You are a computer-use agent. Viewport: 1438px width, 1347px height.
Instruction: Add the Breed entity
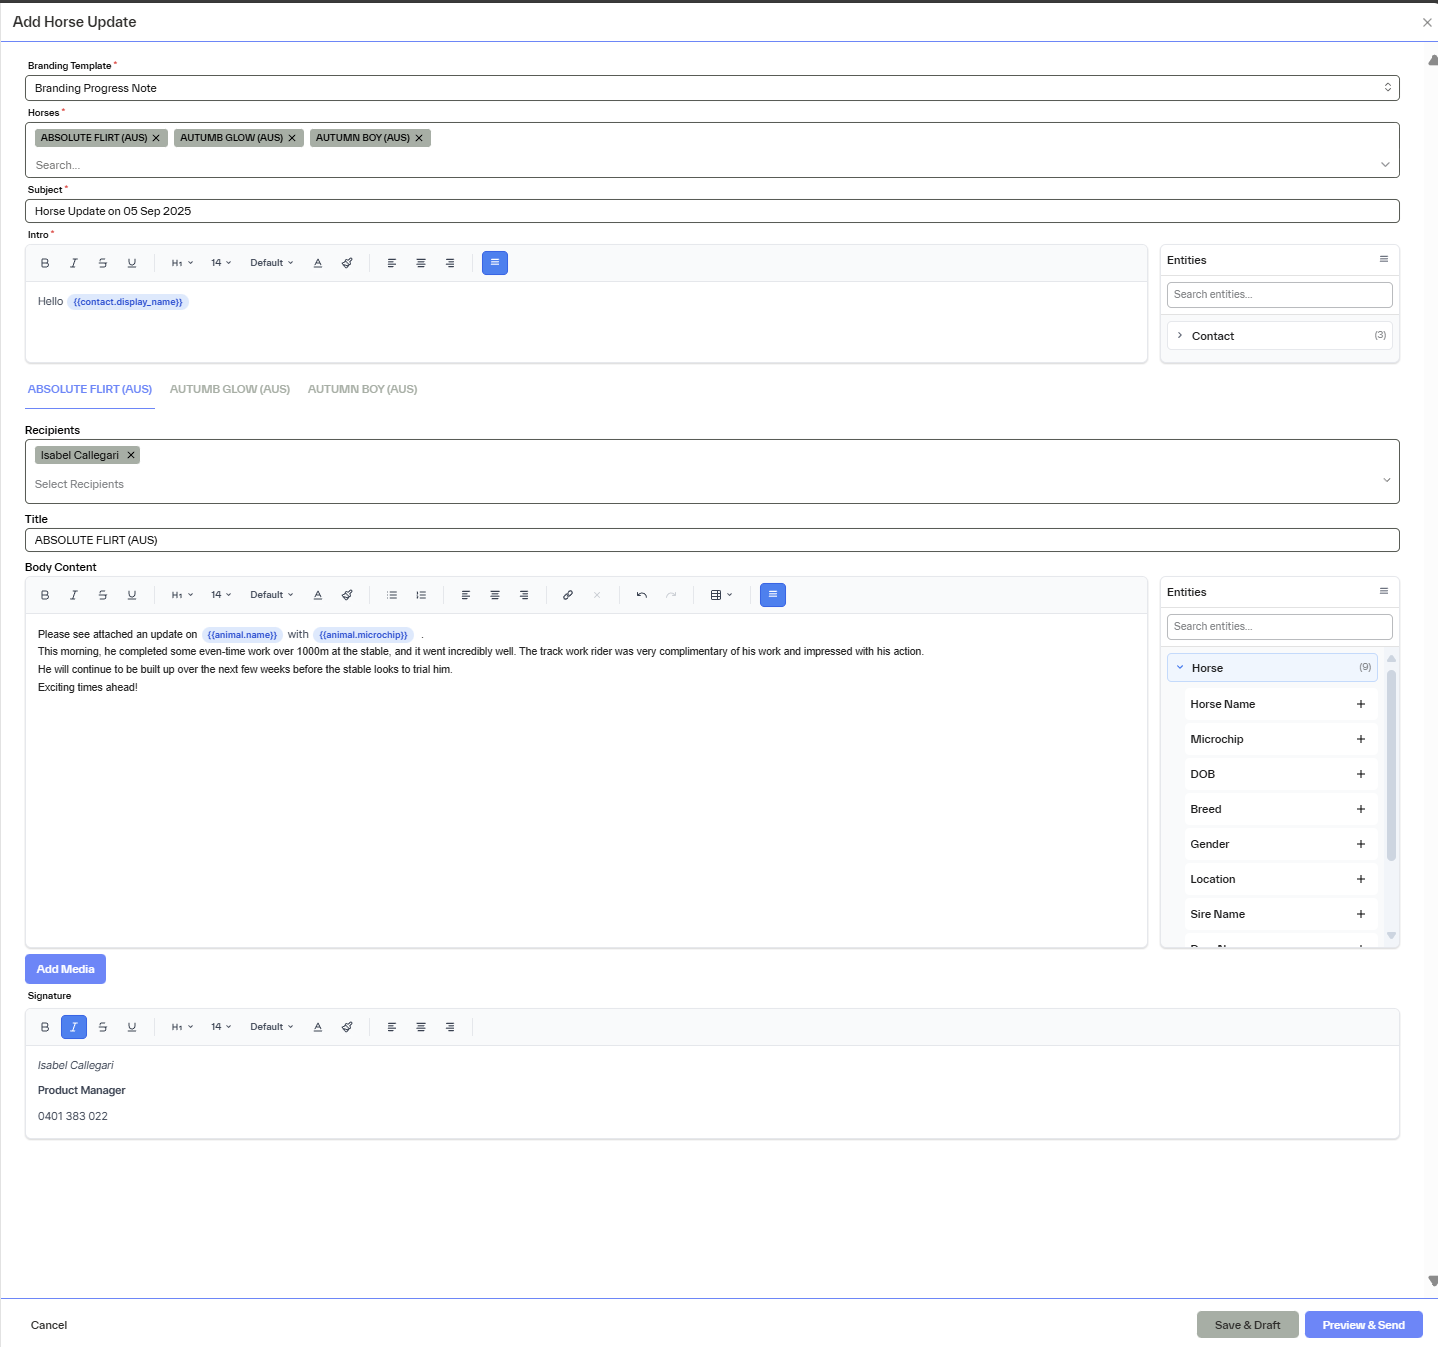[1361, 809]
